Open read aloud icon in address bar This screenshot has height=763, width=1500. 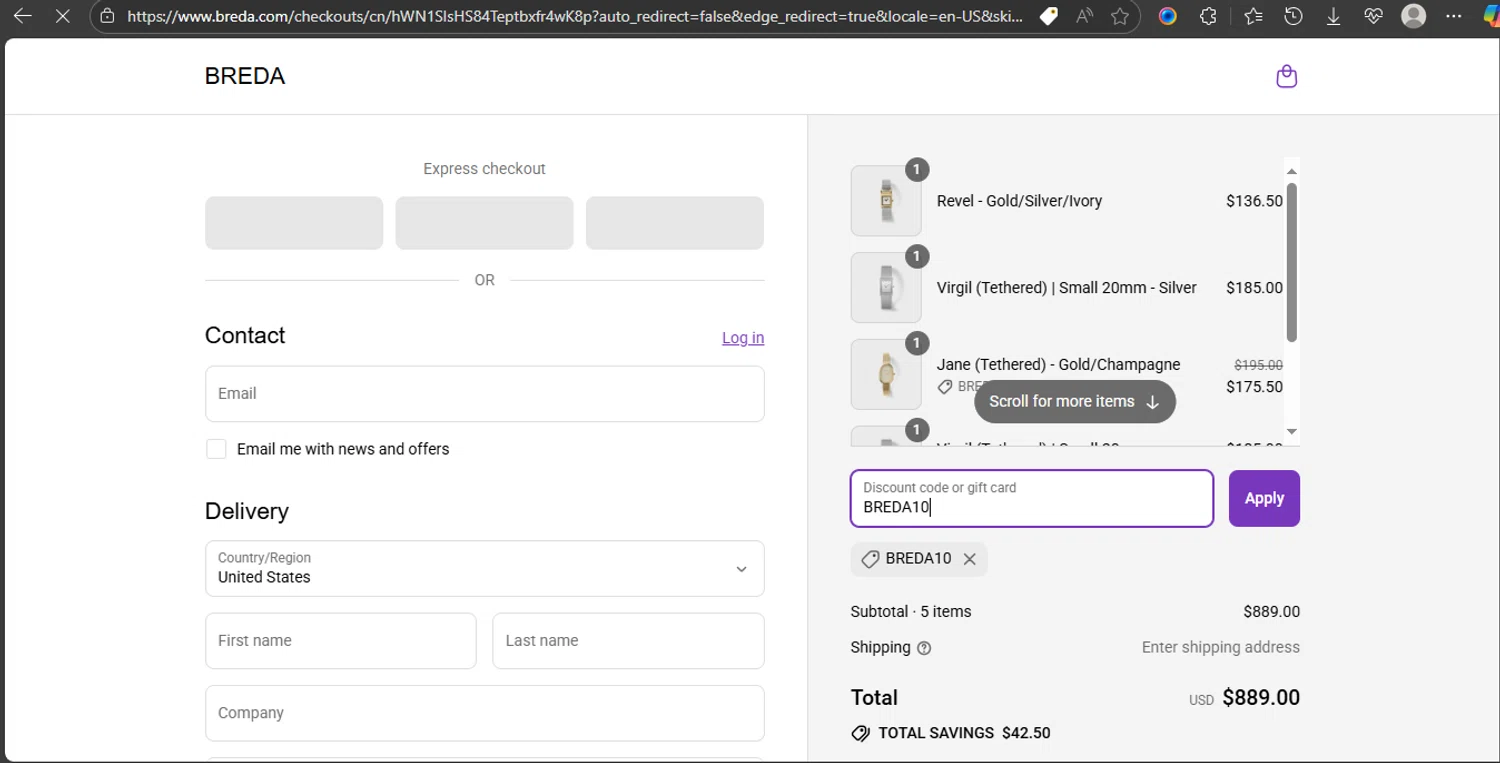tap(1084, 16)
